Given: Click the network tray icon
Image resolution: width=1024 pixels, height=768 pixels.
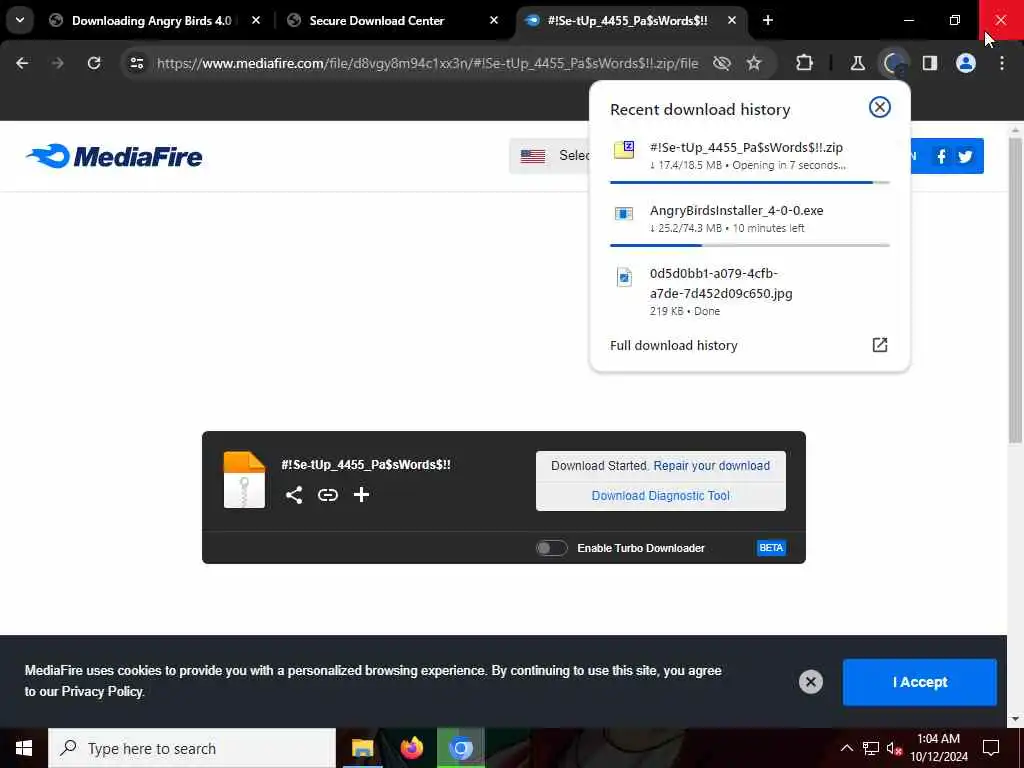Looking at the screenshot, I should 871,748.
